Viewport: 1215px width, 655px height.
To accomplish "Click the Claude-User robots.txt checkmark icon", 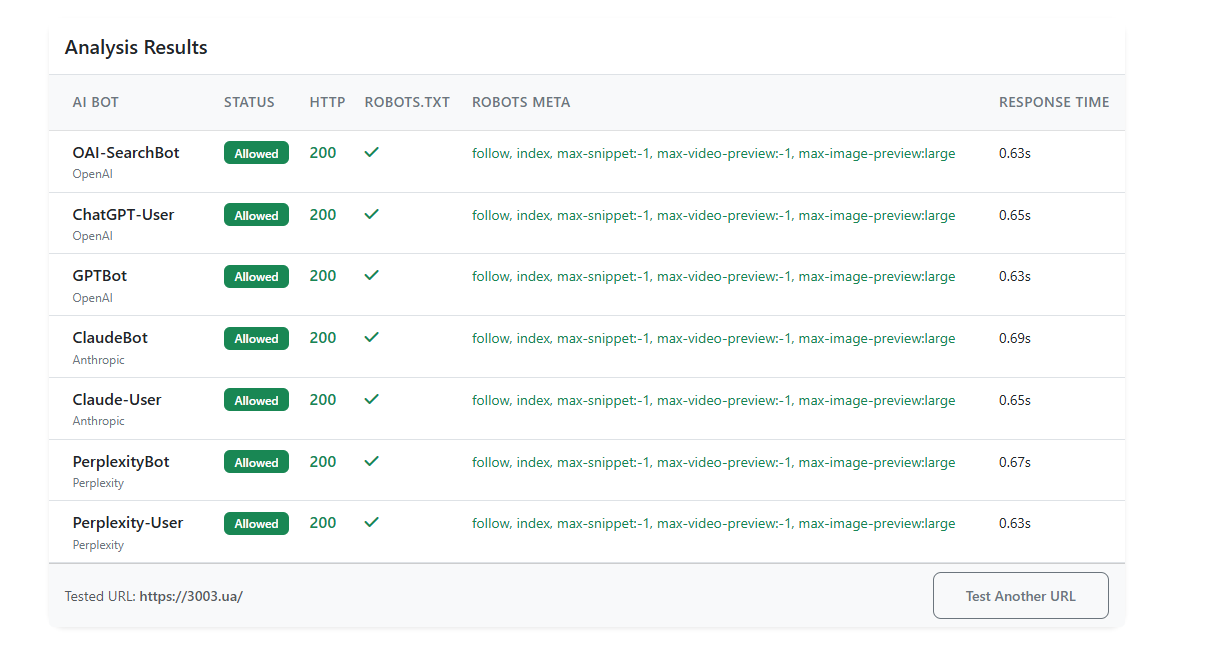I will (x=372, y=400).
